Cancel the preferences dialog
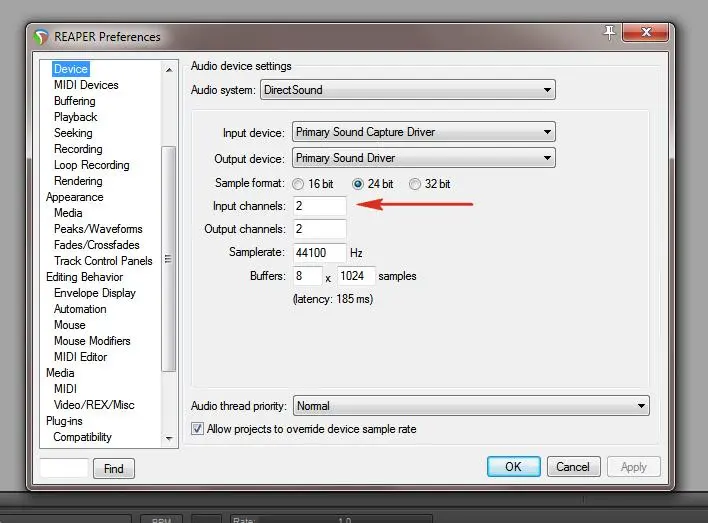Viewport: 708px width, 523px height. coord(573,467)
